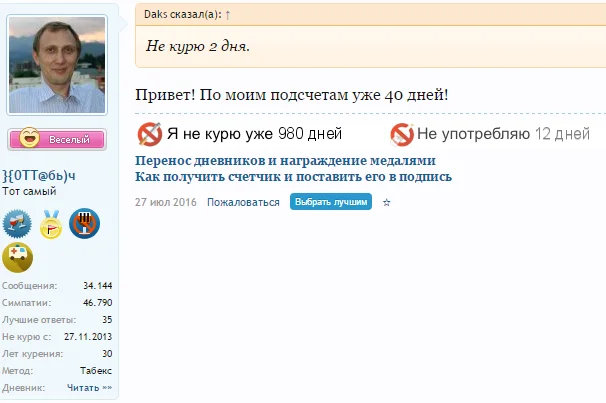The image size is (606, 403).
Task: Jump to Daks's original post via arrow
Action: click(x=228, y=15)
